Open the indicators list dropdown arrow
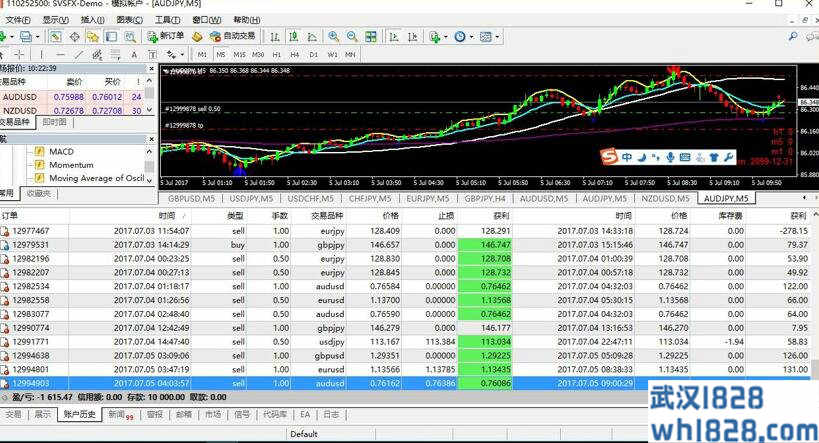 pyautogui.click(x=447, y=37)
